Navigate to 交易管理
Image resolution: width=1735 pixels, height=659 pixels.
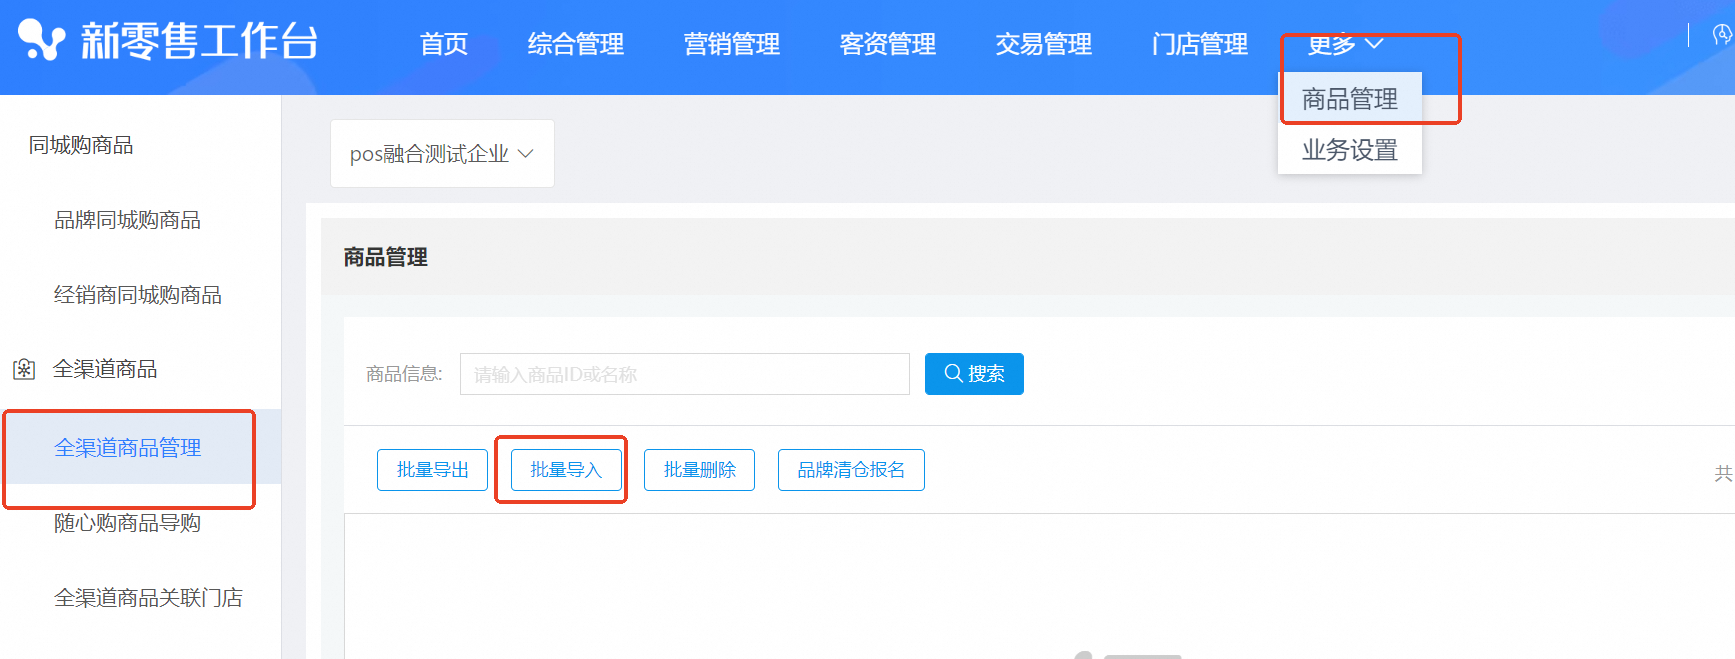(1043, 44)
